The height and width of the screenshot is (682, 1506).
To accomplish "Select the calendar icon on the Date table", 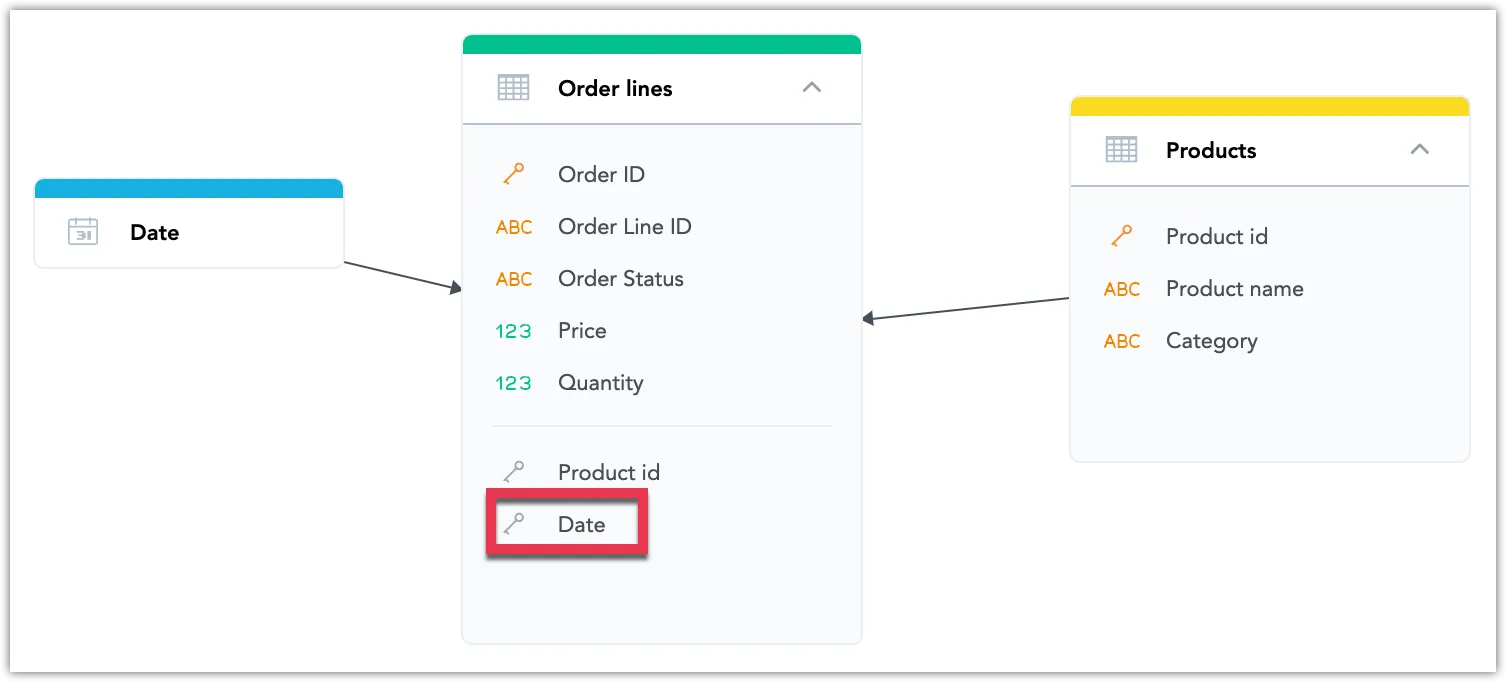I will pyautogui.click(x=82, y=232).
